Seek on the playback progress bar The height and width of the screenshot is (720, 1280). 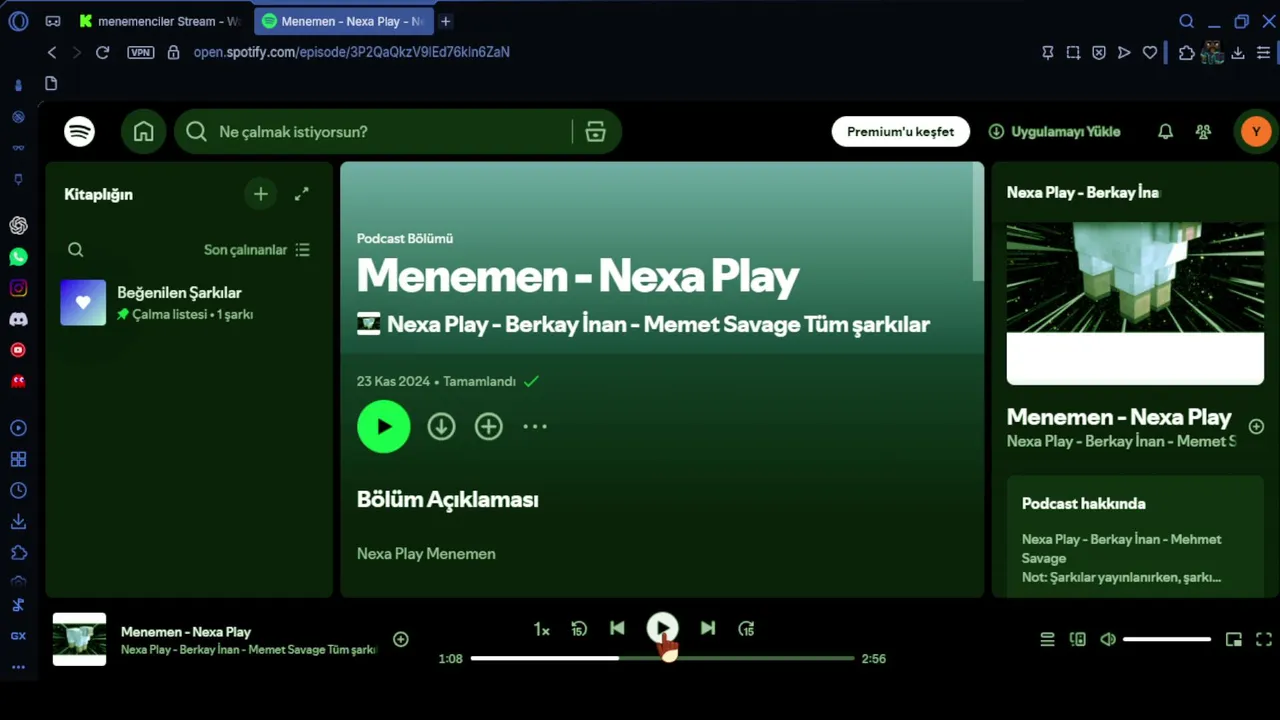tap(662, 658)
